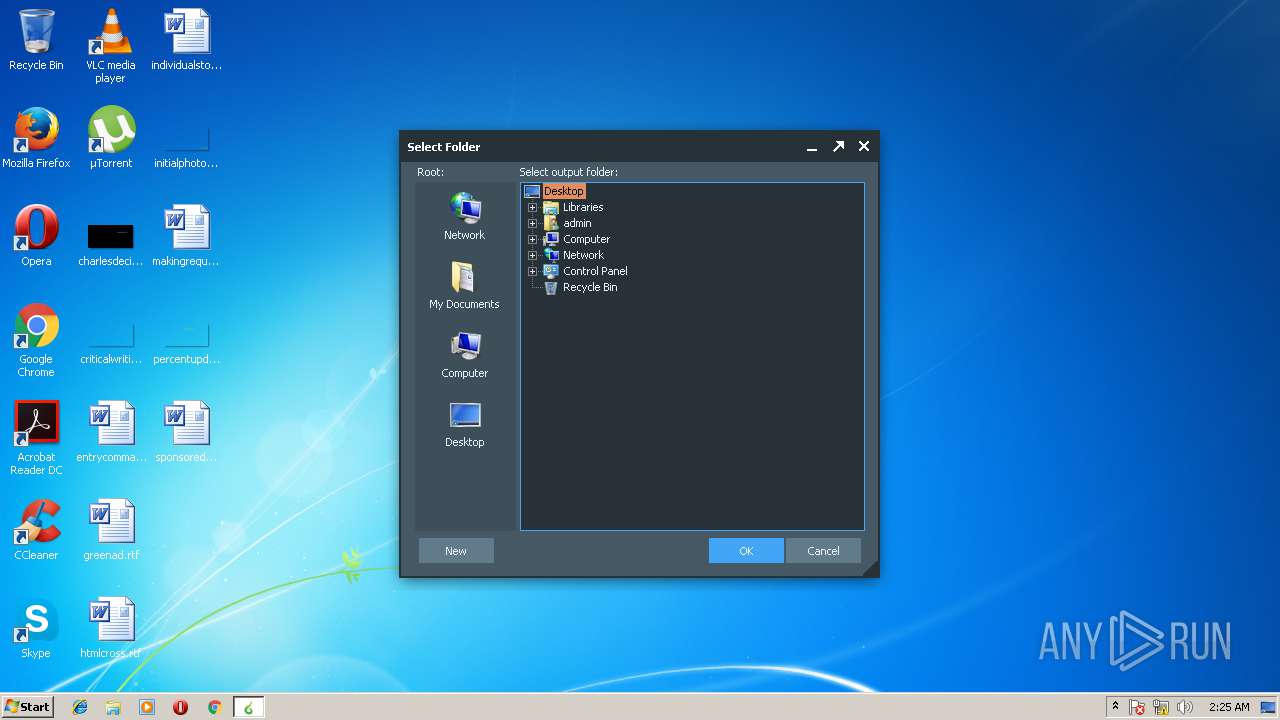Close the Select Folder dialog
The height and width of the screenshot is (720, 1280).
click(x=864, y=147)
